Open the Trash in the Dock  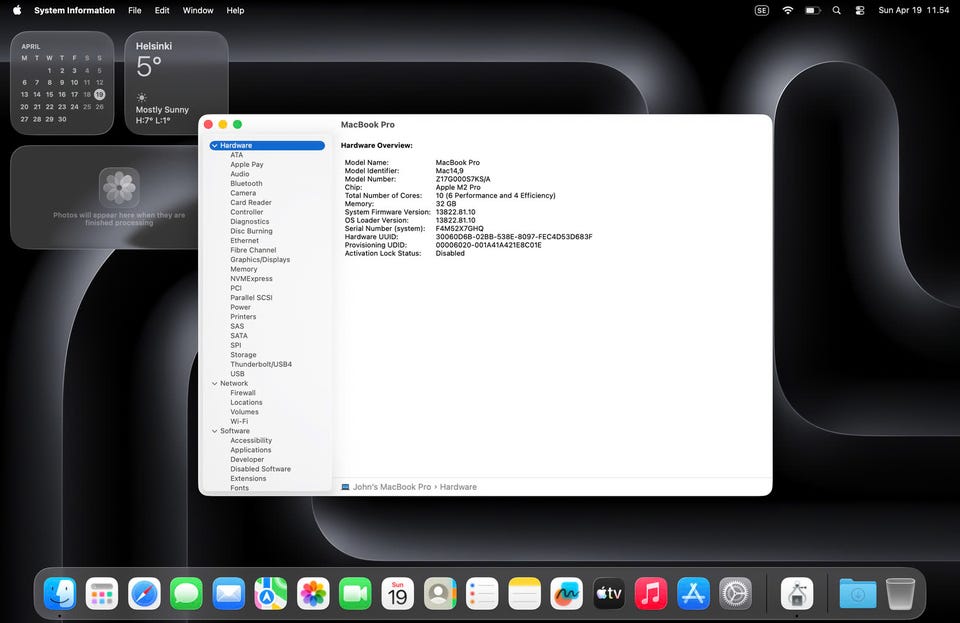tap(900, 594)
